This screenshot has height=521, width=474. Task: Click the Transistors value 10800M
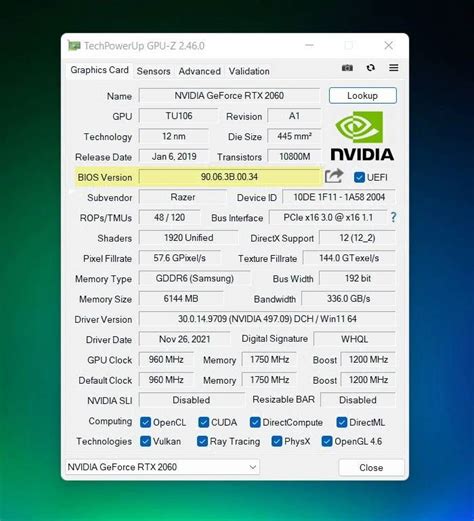click(x=294, y=157)
